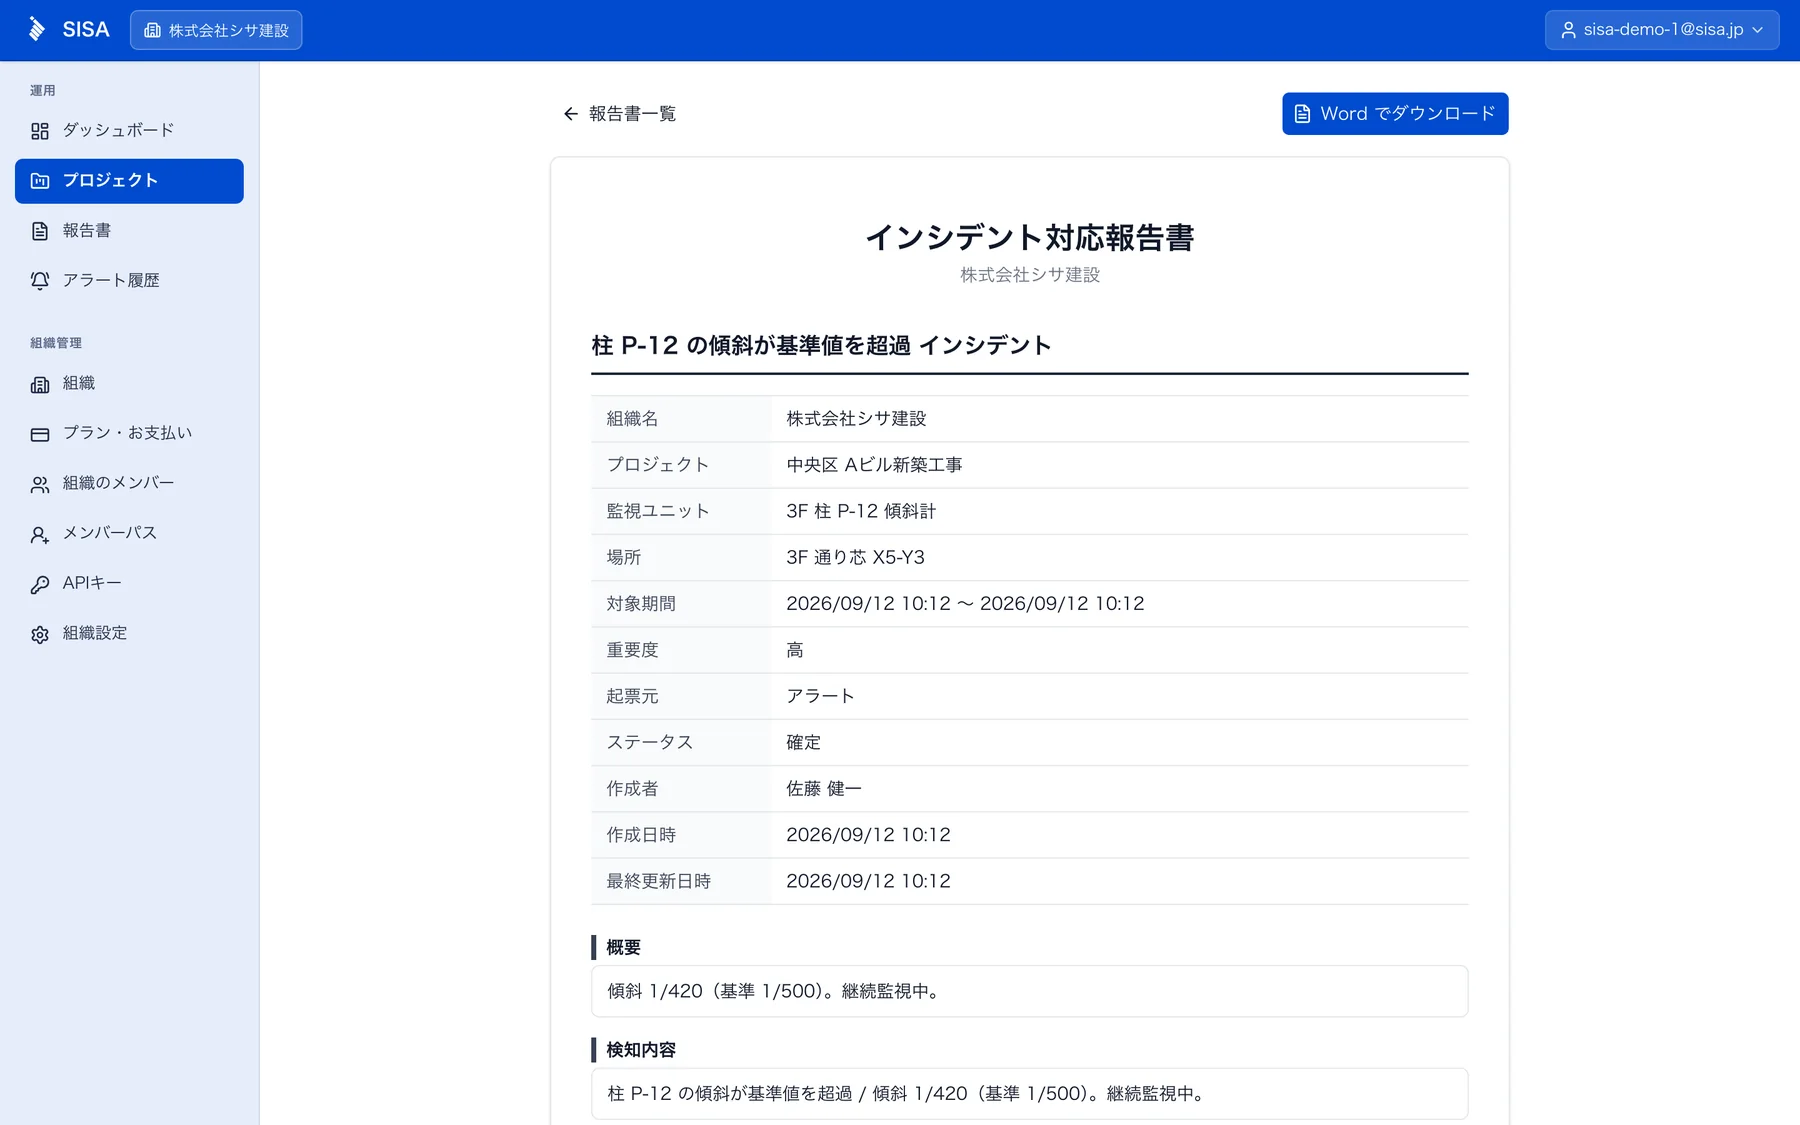Click the 3F 柱 P-12 傾斜計 unit value
This screenshot has height=1125, width=1800.
point(861,511)
